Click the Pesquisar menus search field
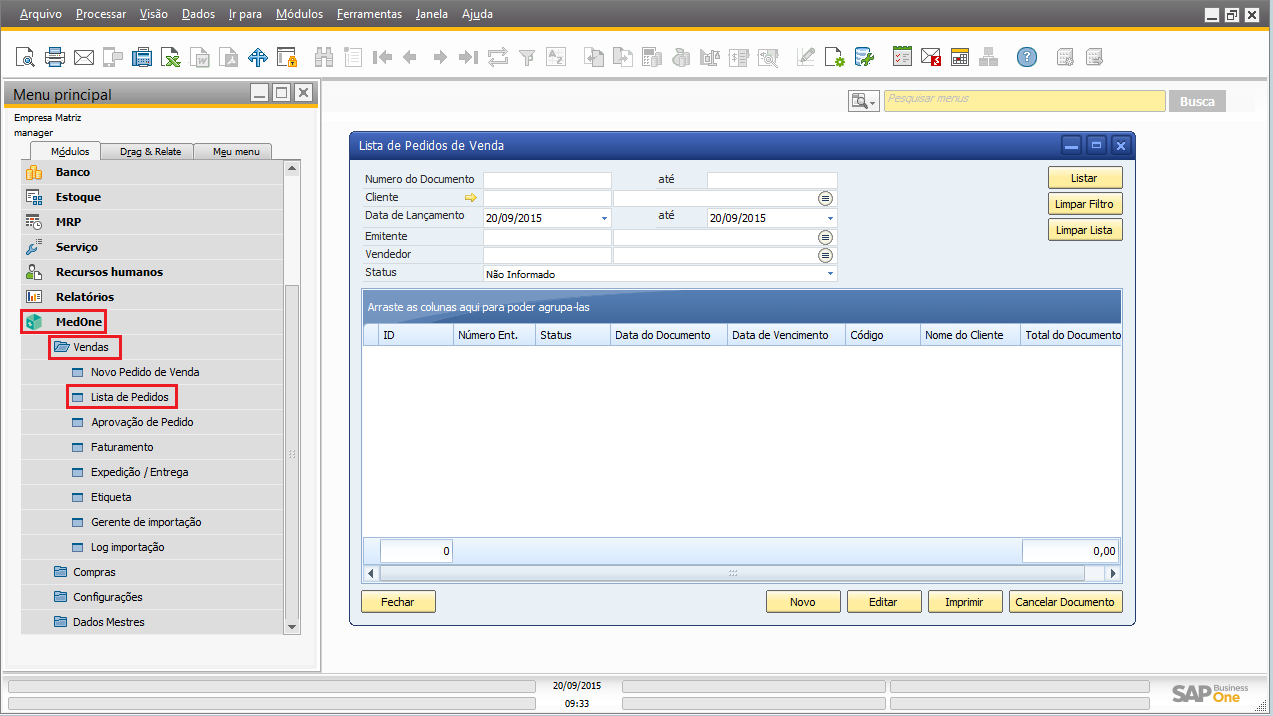The width and height of the screenshot is (1273, 716). tap(1025, 100)
